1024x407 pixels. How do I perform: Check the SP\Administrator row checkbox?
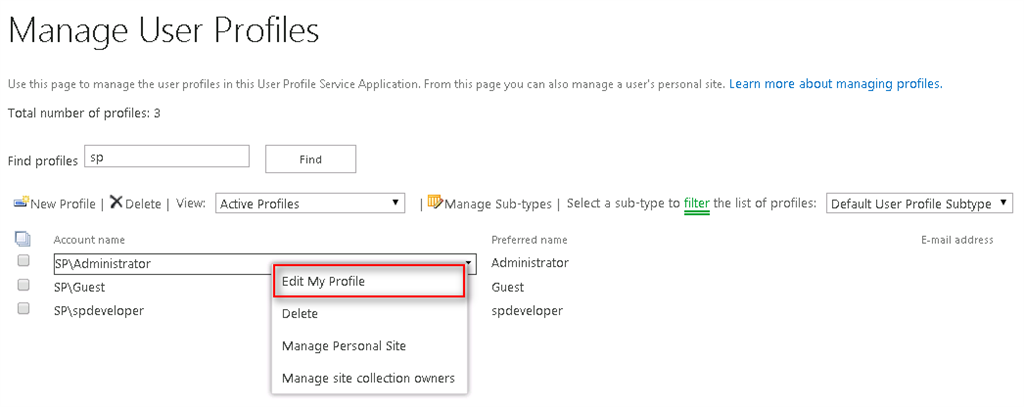coord(23,262)
